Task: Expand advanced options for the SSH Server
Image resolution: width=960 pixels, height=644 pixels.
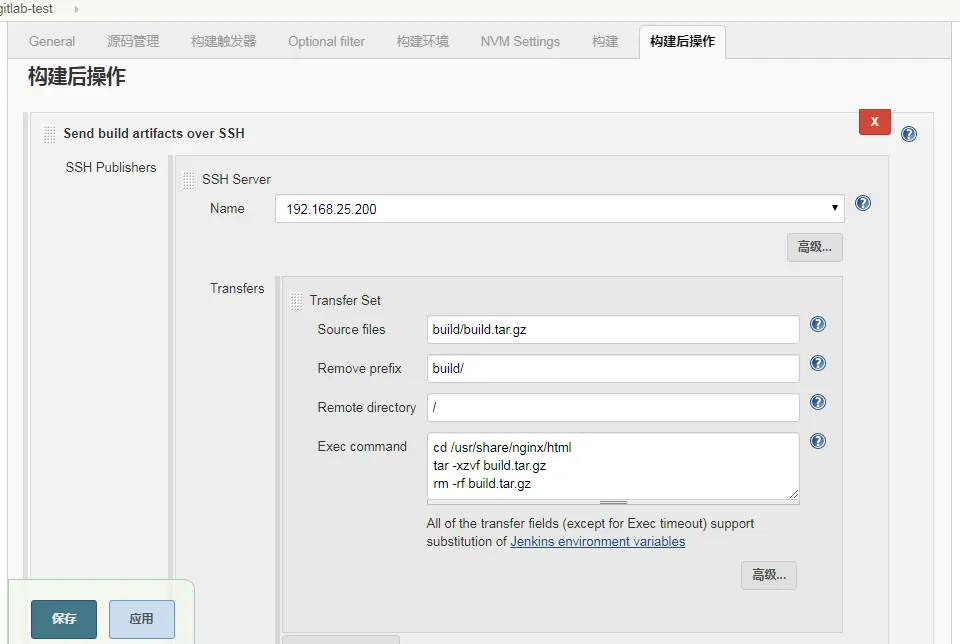Action: tap(812, 247)
